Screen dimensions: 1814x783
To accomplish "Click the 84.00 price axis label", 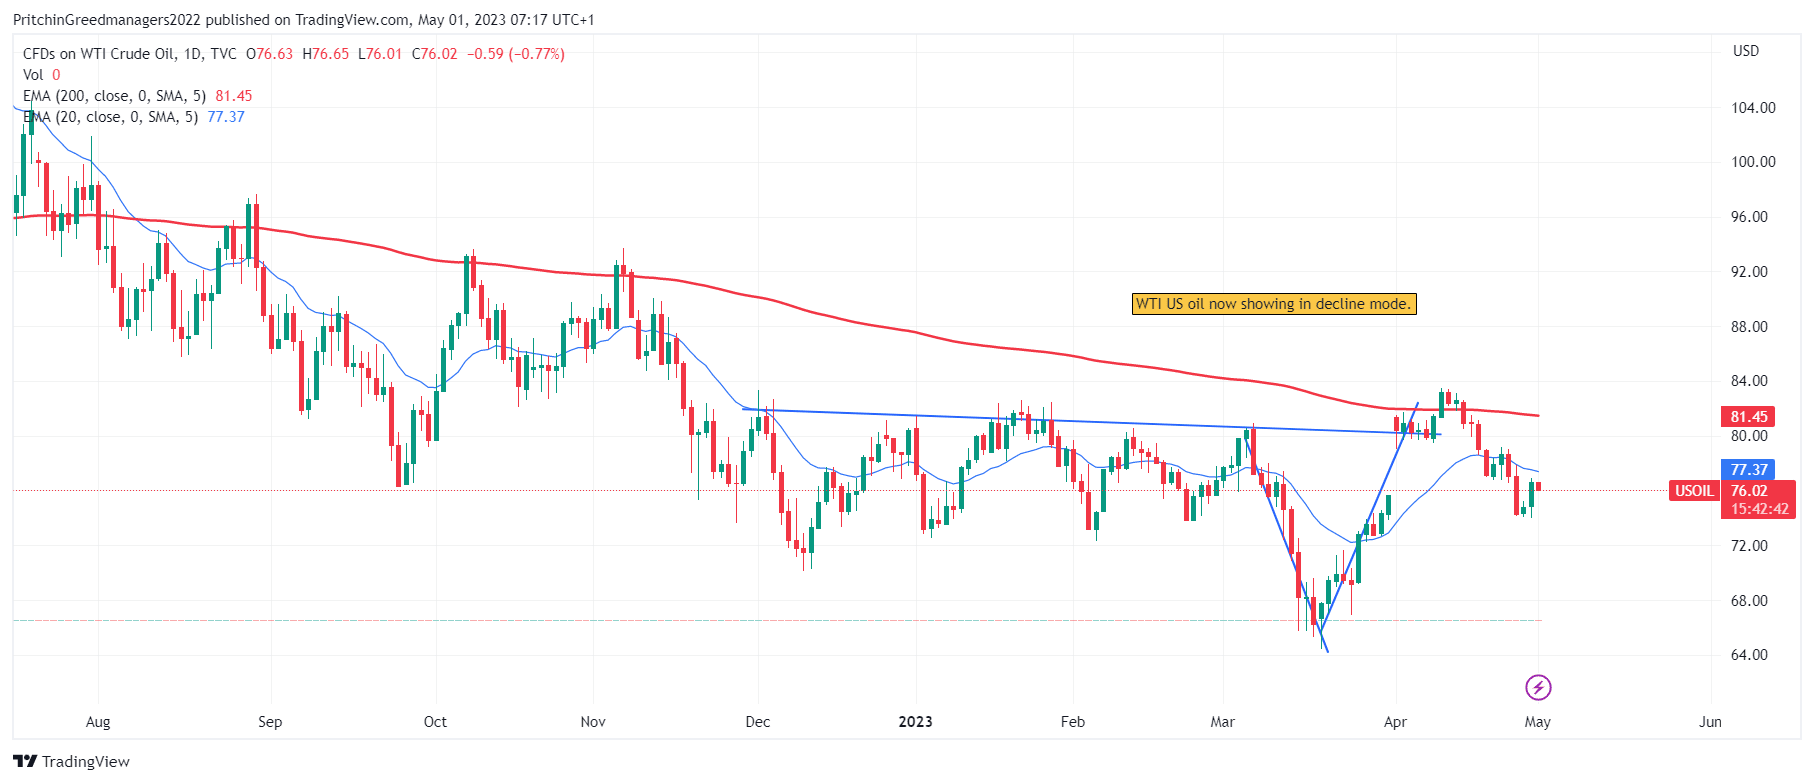I will (1749, 381).
